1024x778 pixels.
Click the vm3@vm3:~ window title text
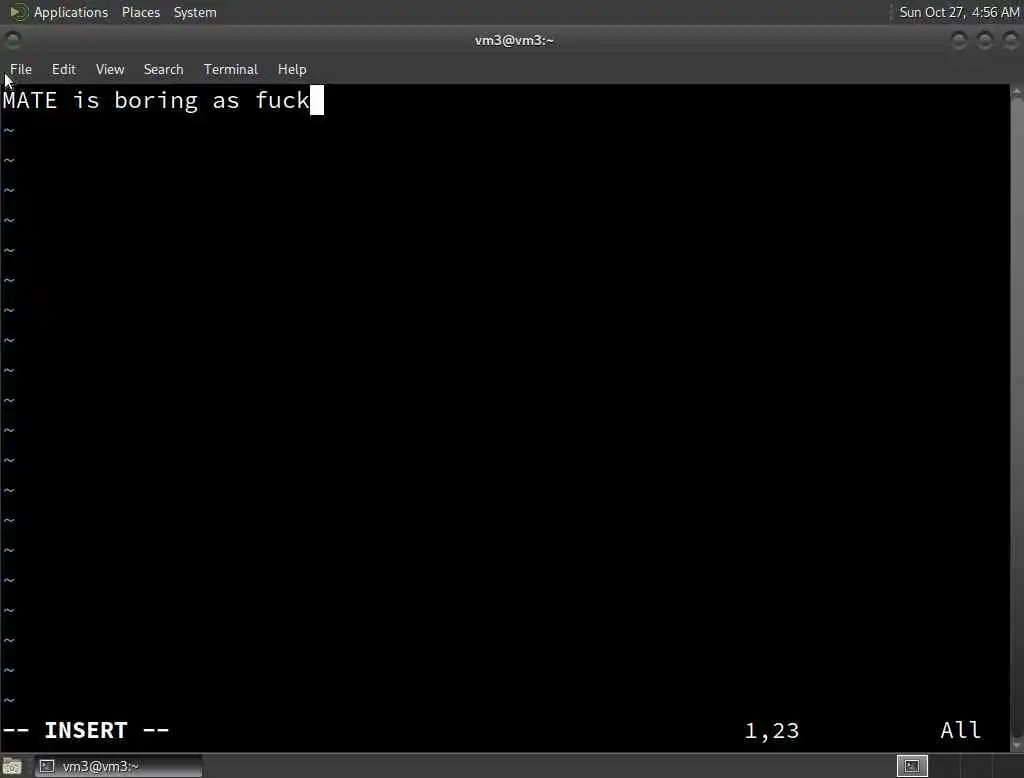pos(514,41)
